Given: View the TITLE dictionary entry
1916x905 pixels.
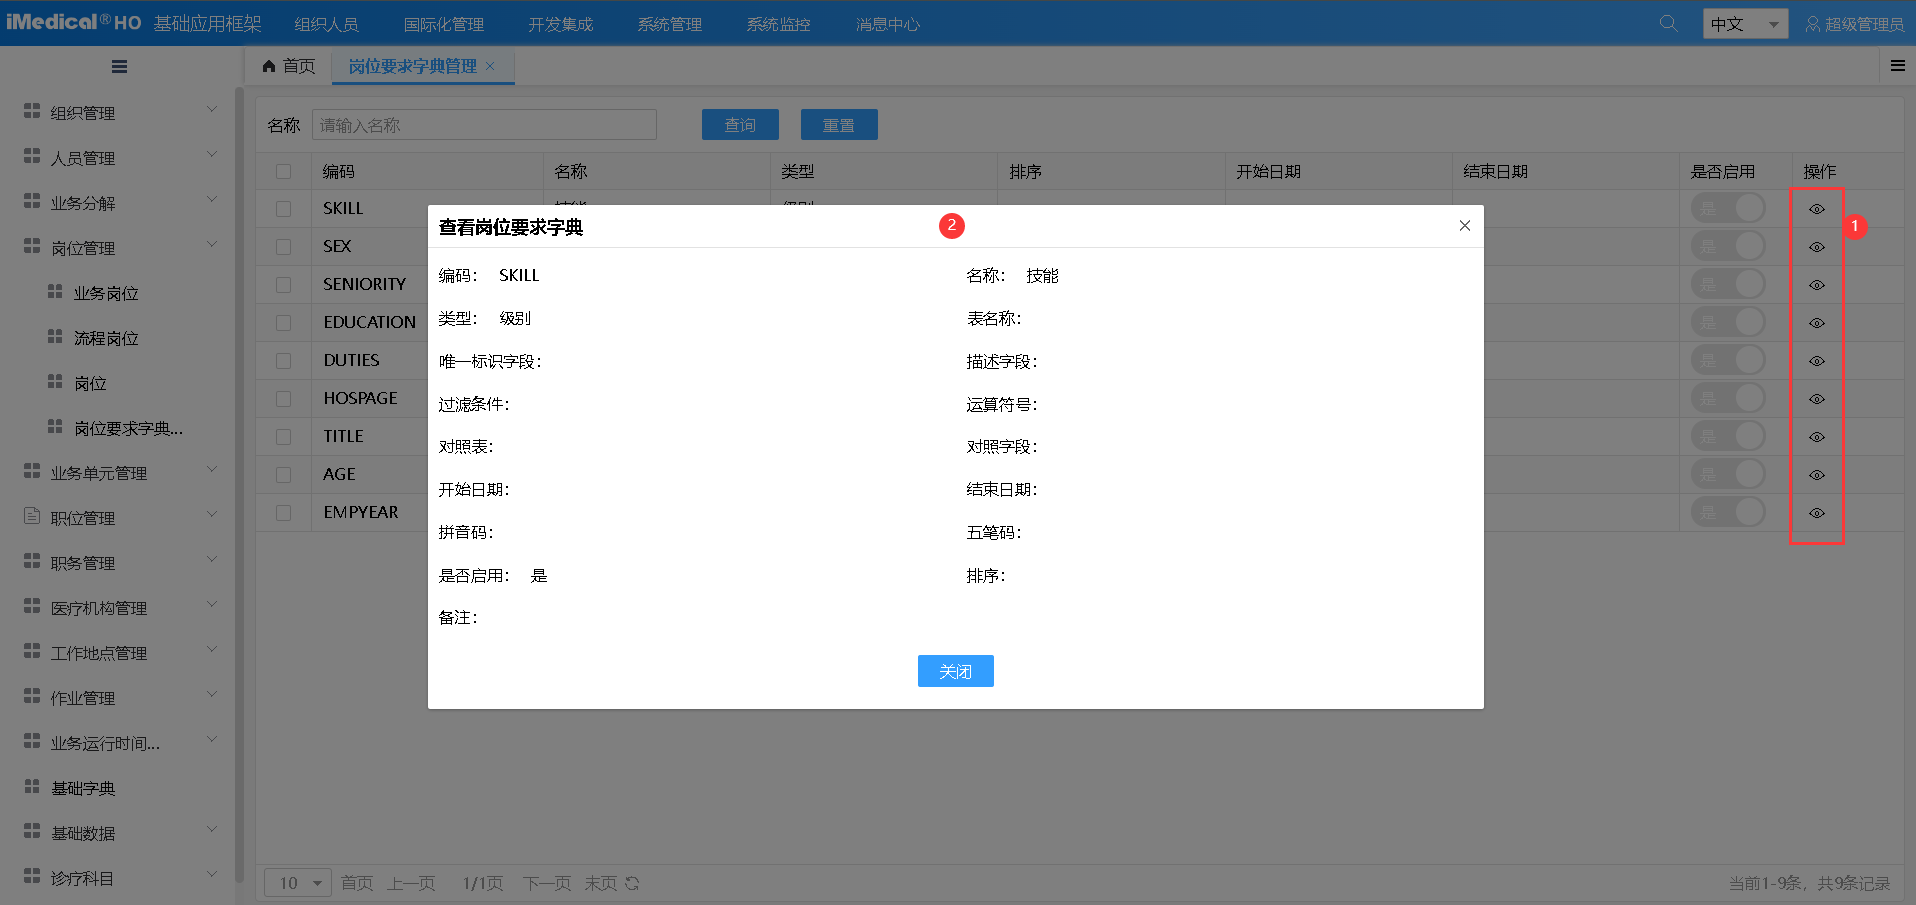Looking at the screenshot, I should 1817,436.
